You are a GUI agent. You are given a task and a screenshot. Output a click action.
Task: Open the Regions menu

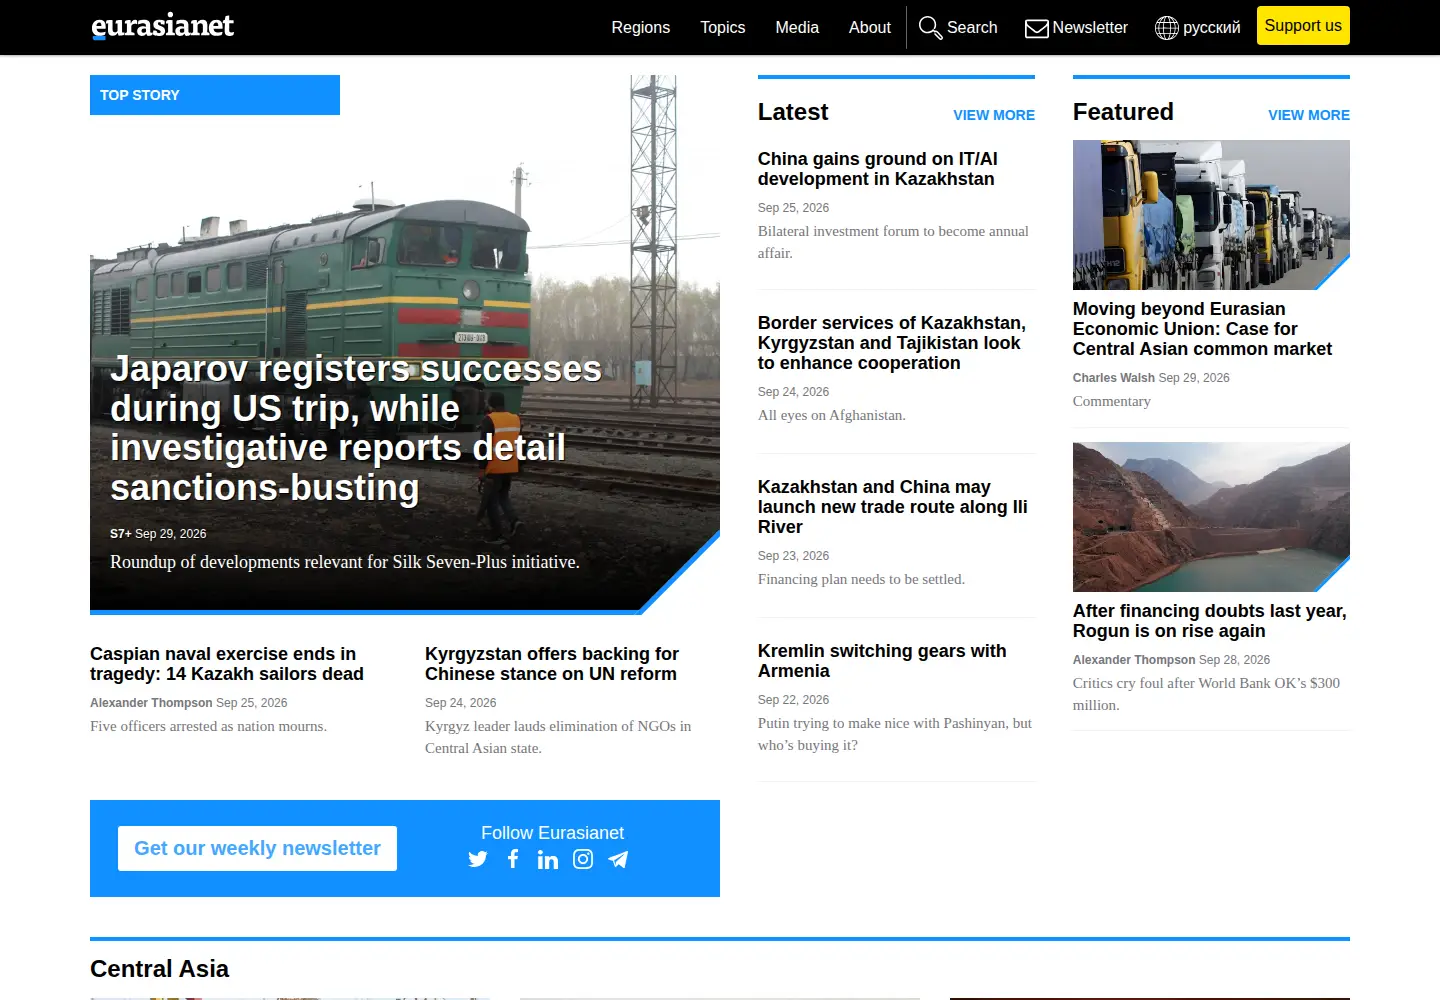coord(641,28)
